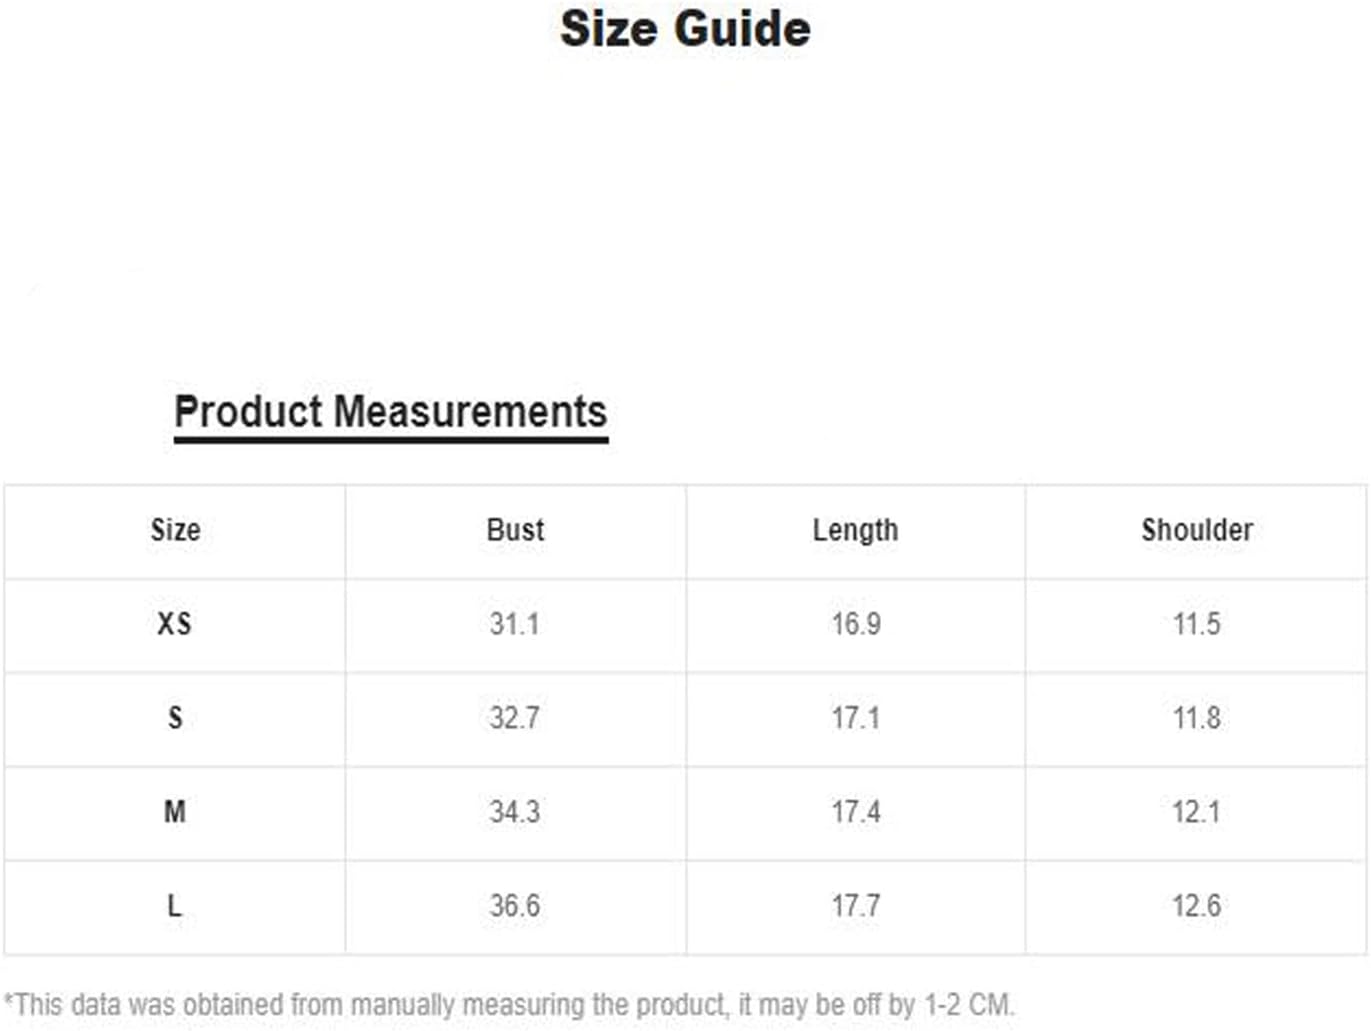This screenshot has height=1031, width=1371.
Task: Click the Shoulder column header
Action: click(x=1197, y=530)
